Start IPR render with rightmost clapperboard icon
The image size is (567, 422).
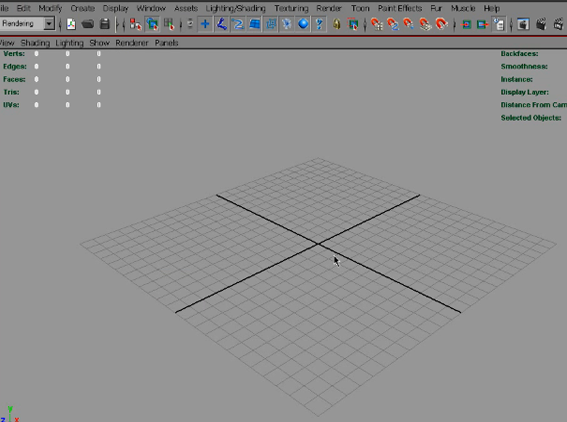559,24
